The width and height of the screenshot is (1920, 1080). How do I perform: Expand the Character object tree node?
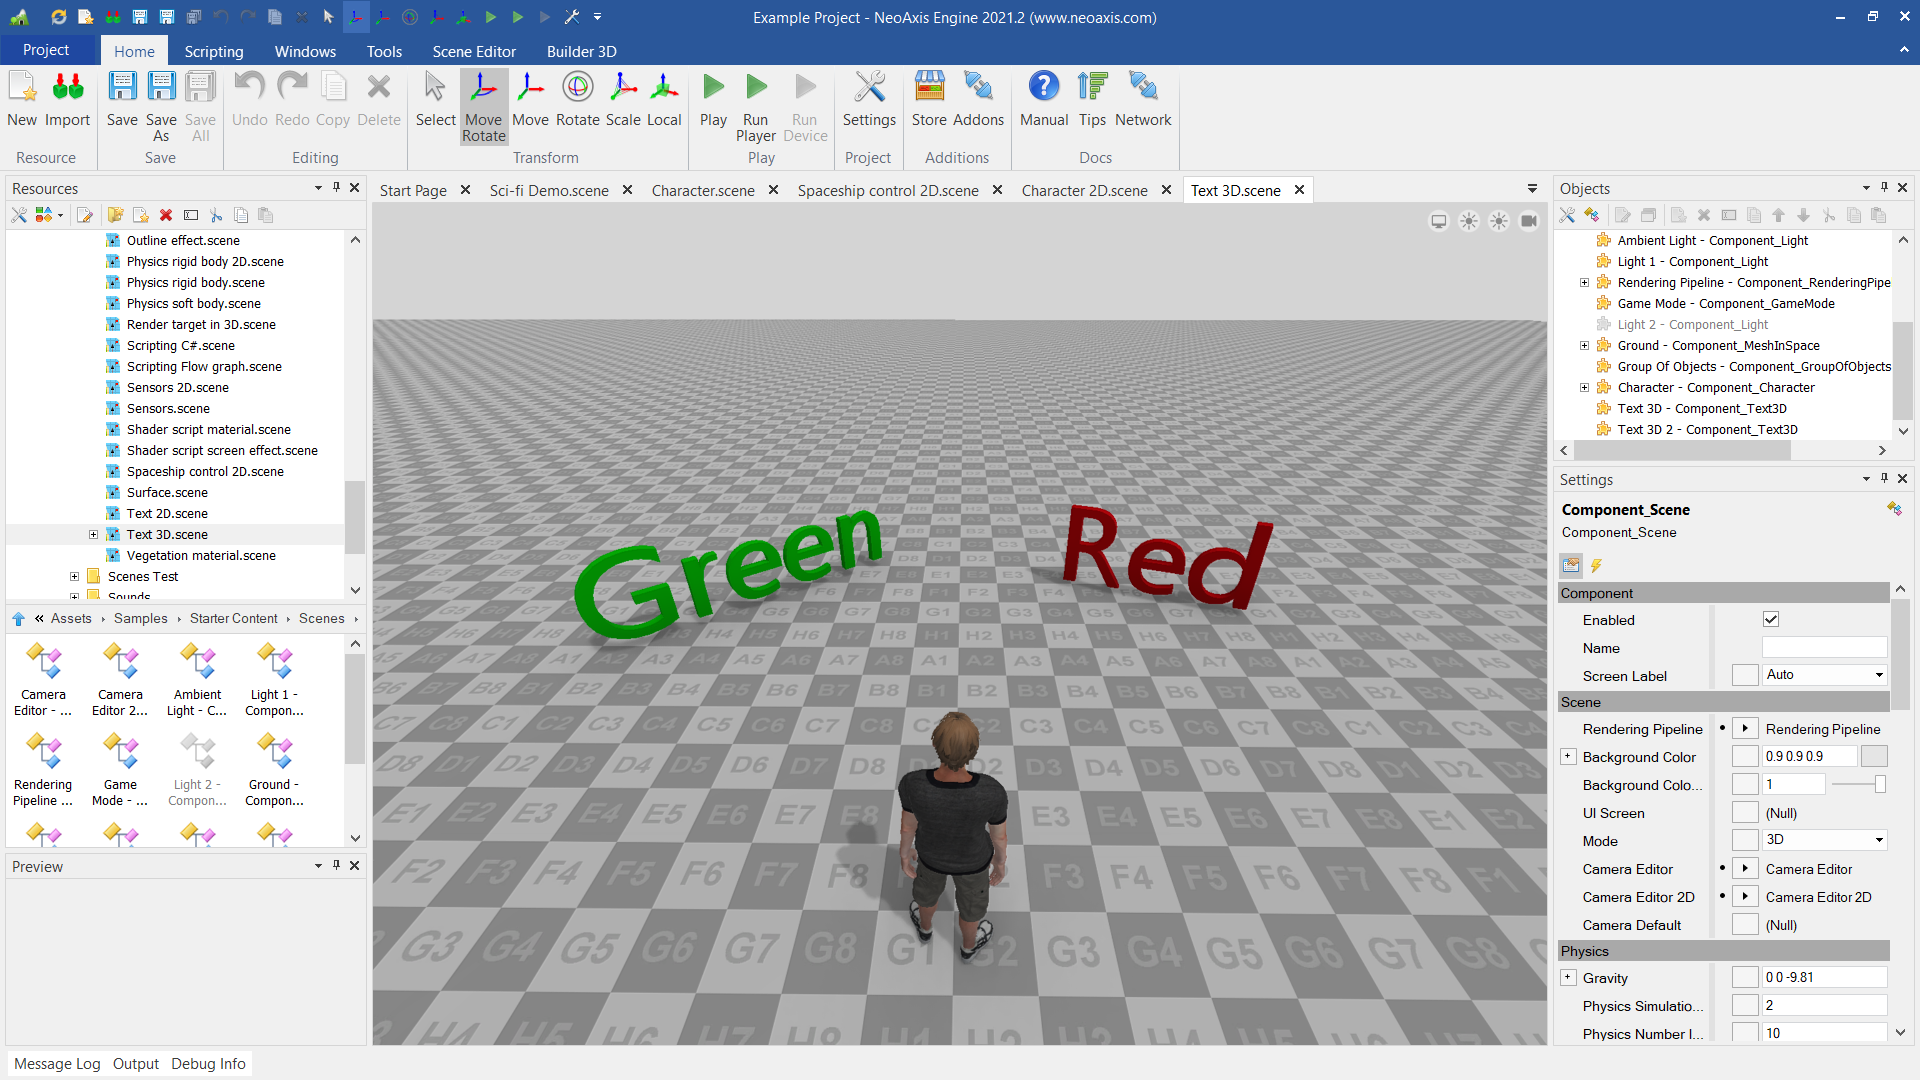tap(1584, 388)
